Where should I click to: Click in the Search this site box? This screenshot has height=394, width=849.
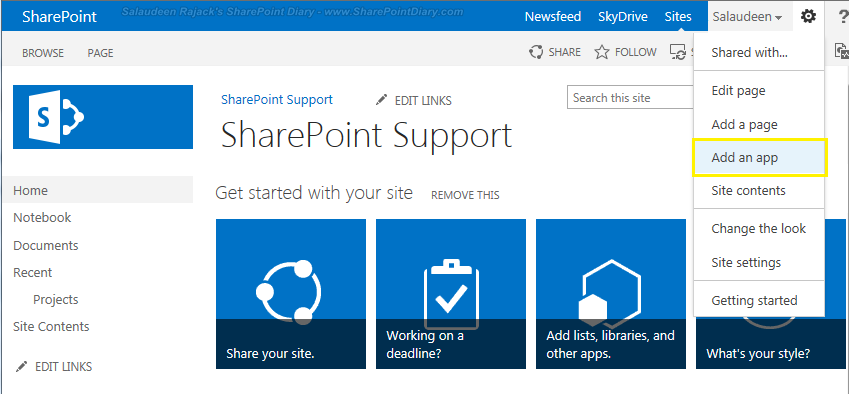[x=630, y=98]
